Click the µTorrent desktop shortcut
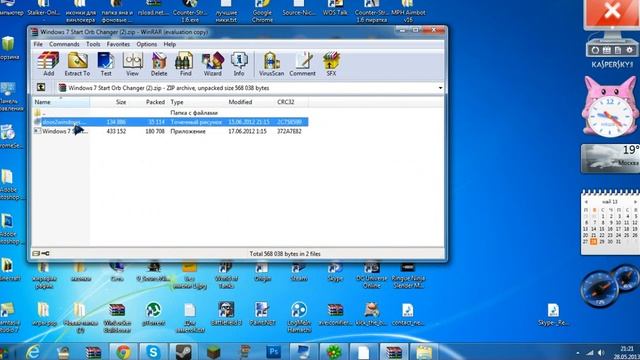 coord(153,314)
